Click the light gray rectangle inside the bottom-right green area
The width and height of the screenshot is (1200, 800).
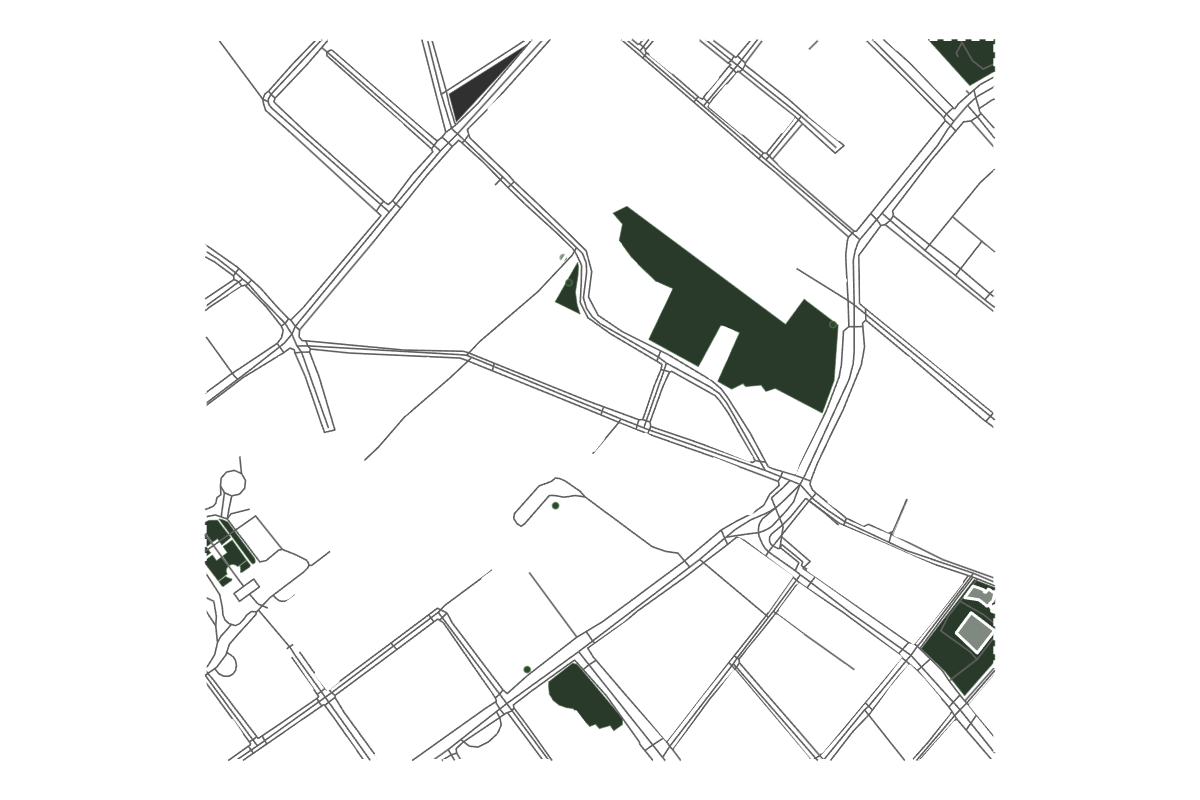click(x=973, y=632)
